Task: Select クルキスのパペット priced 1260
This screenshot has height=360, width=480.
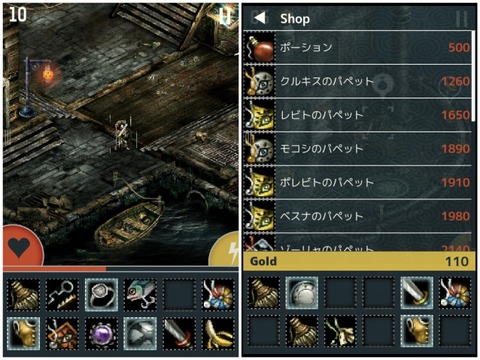Action: [358, 81]
